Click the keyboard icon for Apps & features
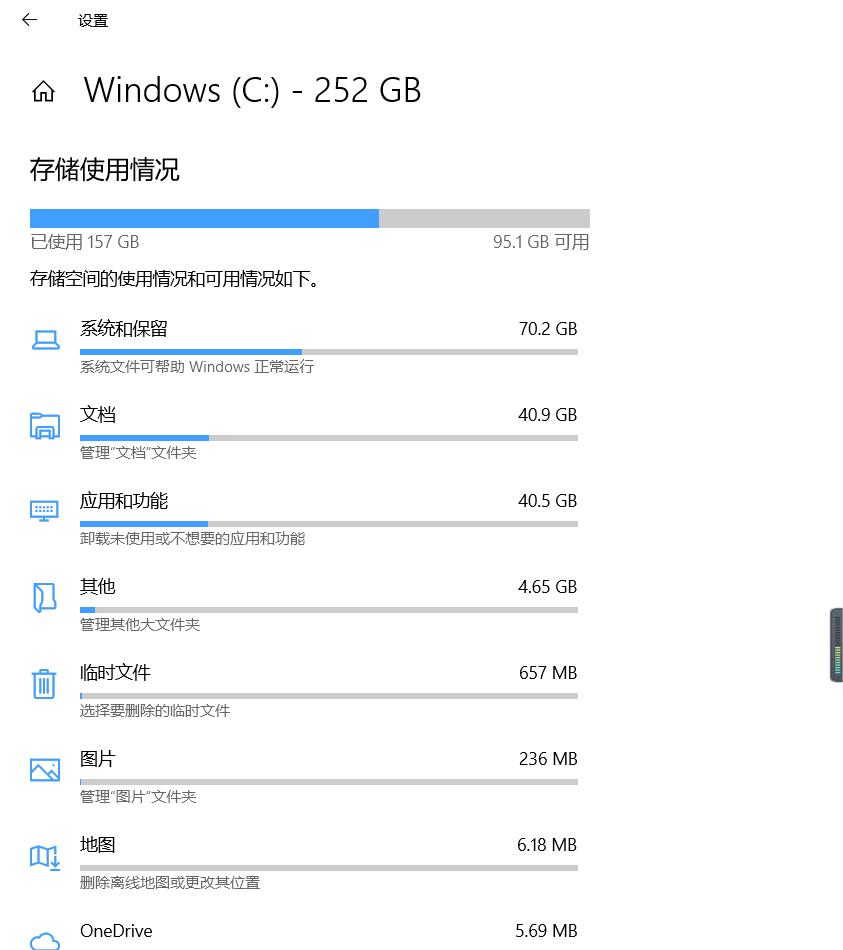 pos(45,511)
